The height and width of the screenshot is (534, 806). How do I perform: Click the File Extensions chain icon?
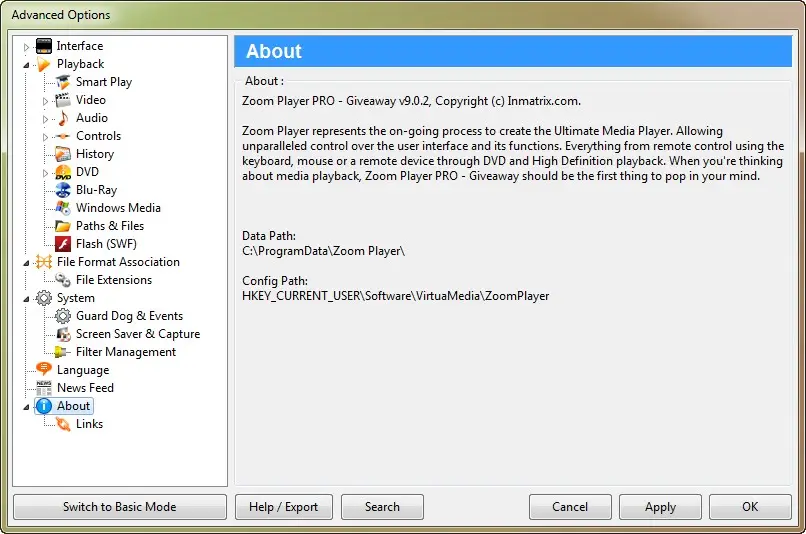coord(63,280)
